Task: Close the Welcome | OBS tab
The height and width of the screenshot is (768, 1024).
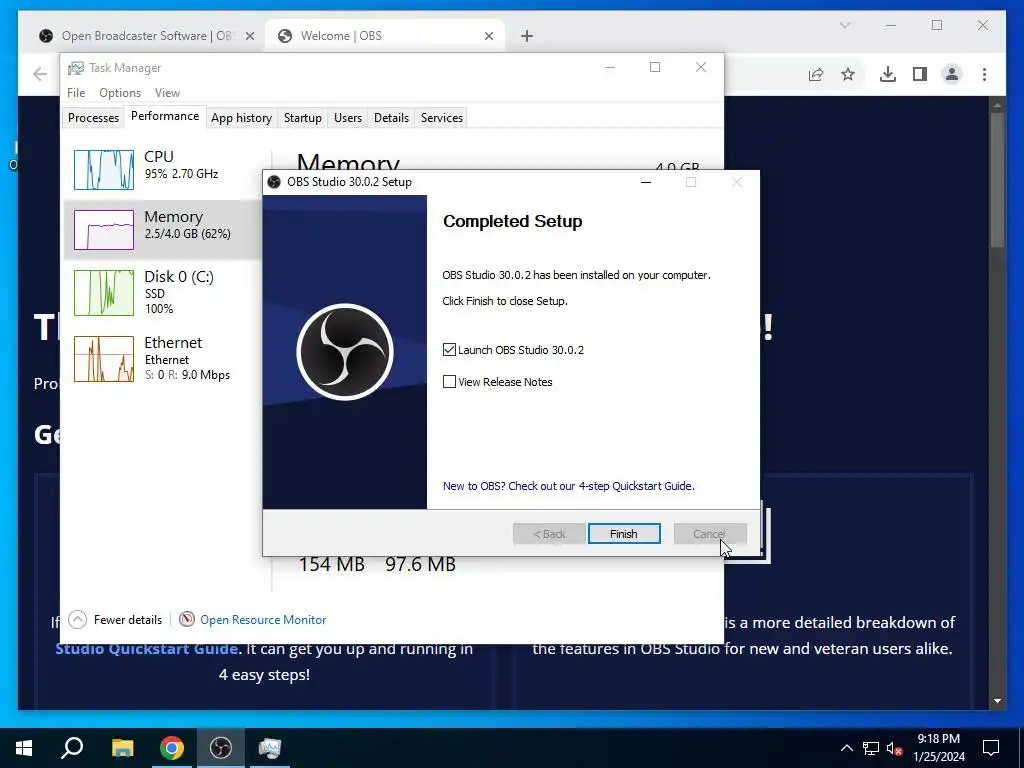Action: (488, 37)
